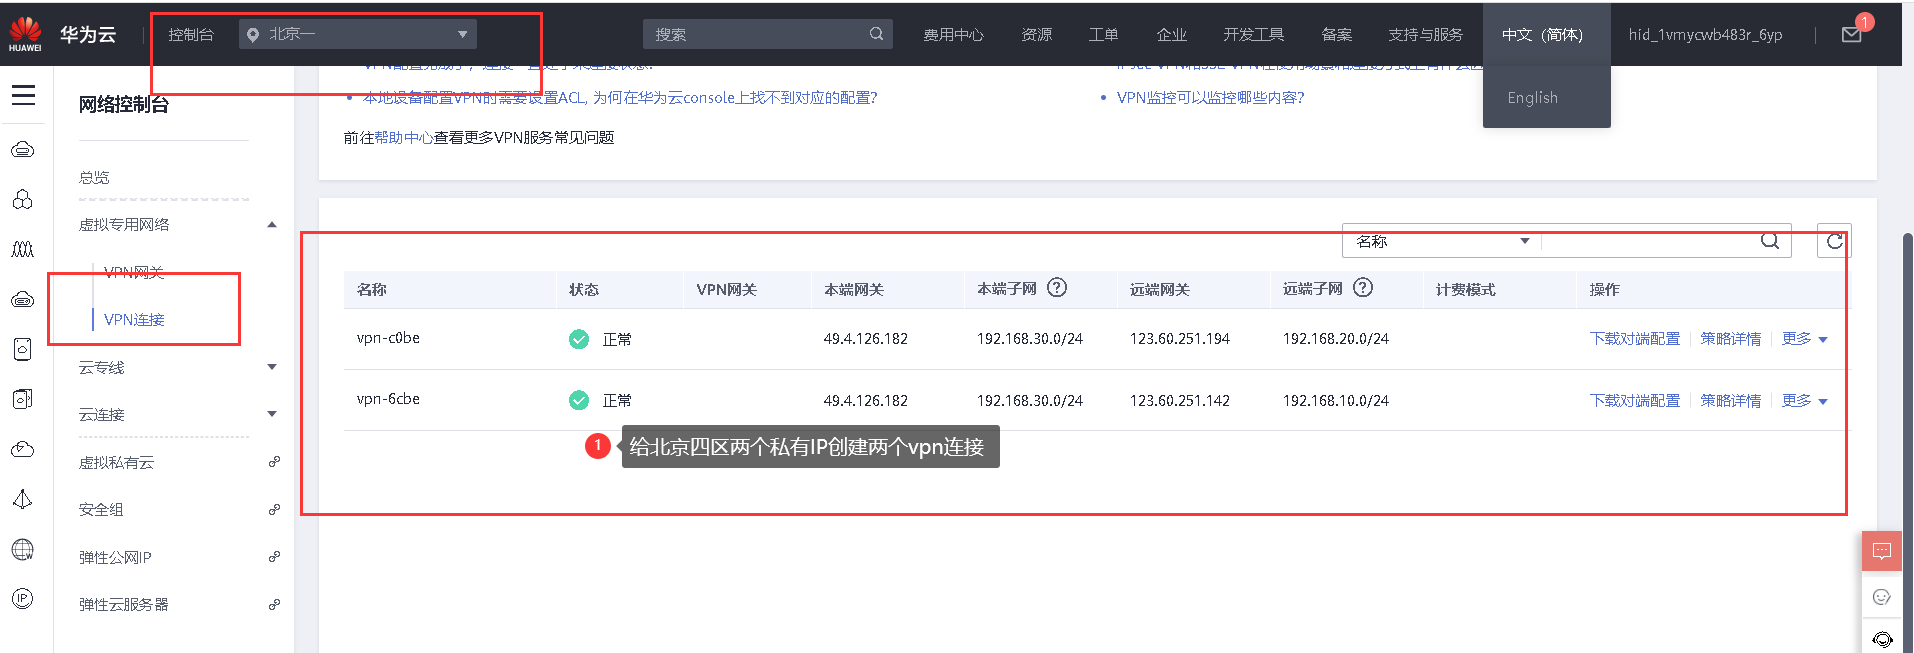Click the link icon beside 虚拟私有云
The height and width of the screenshot is (653, 1914).
pos(274,462)
